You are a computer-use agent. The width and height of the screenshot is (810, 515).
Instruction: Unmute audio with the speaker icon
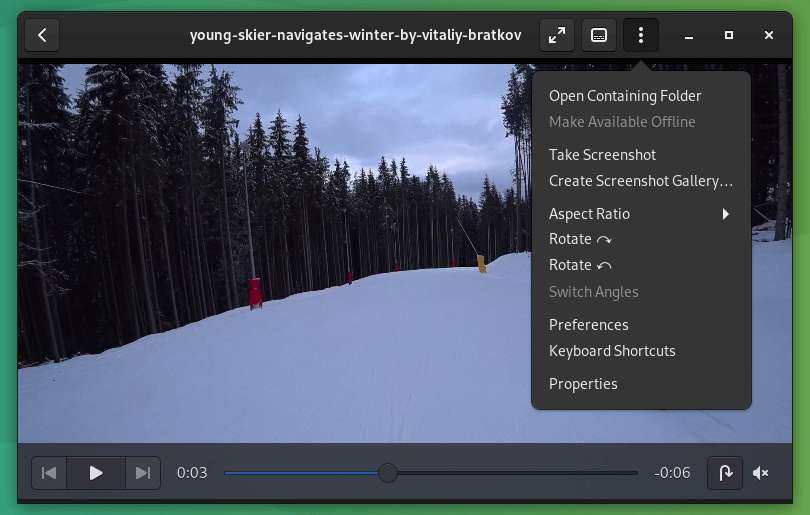tap(760, 473)
